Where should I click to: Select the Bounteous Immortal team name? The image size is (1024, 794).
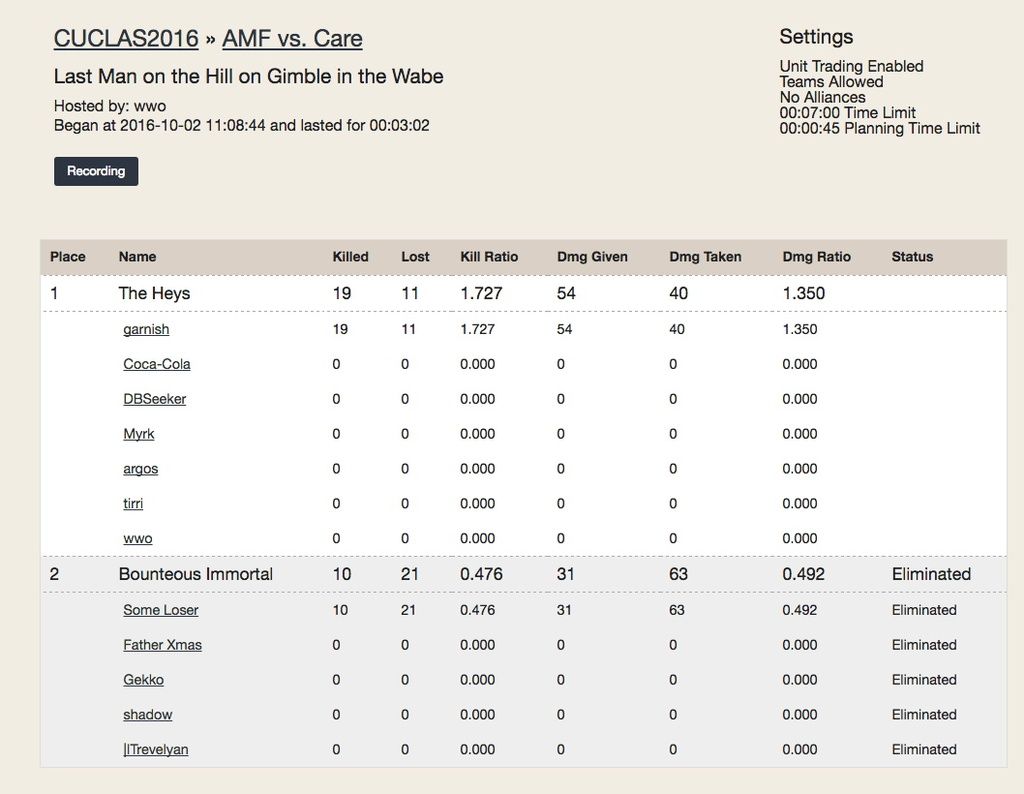195,574
